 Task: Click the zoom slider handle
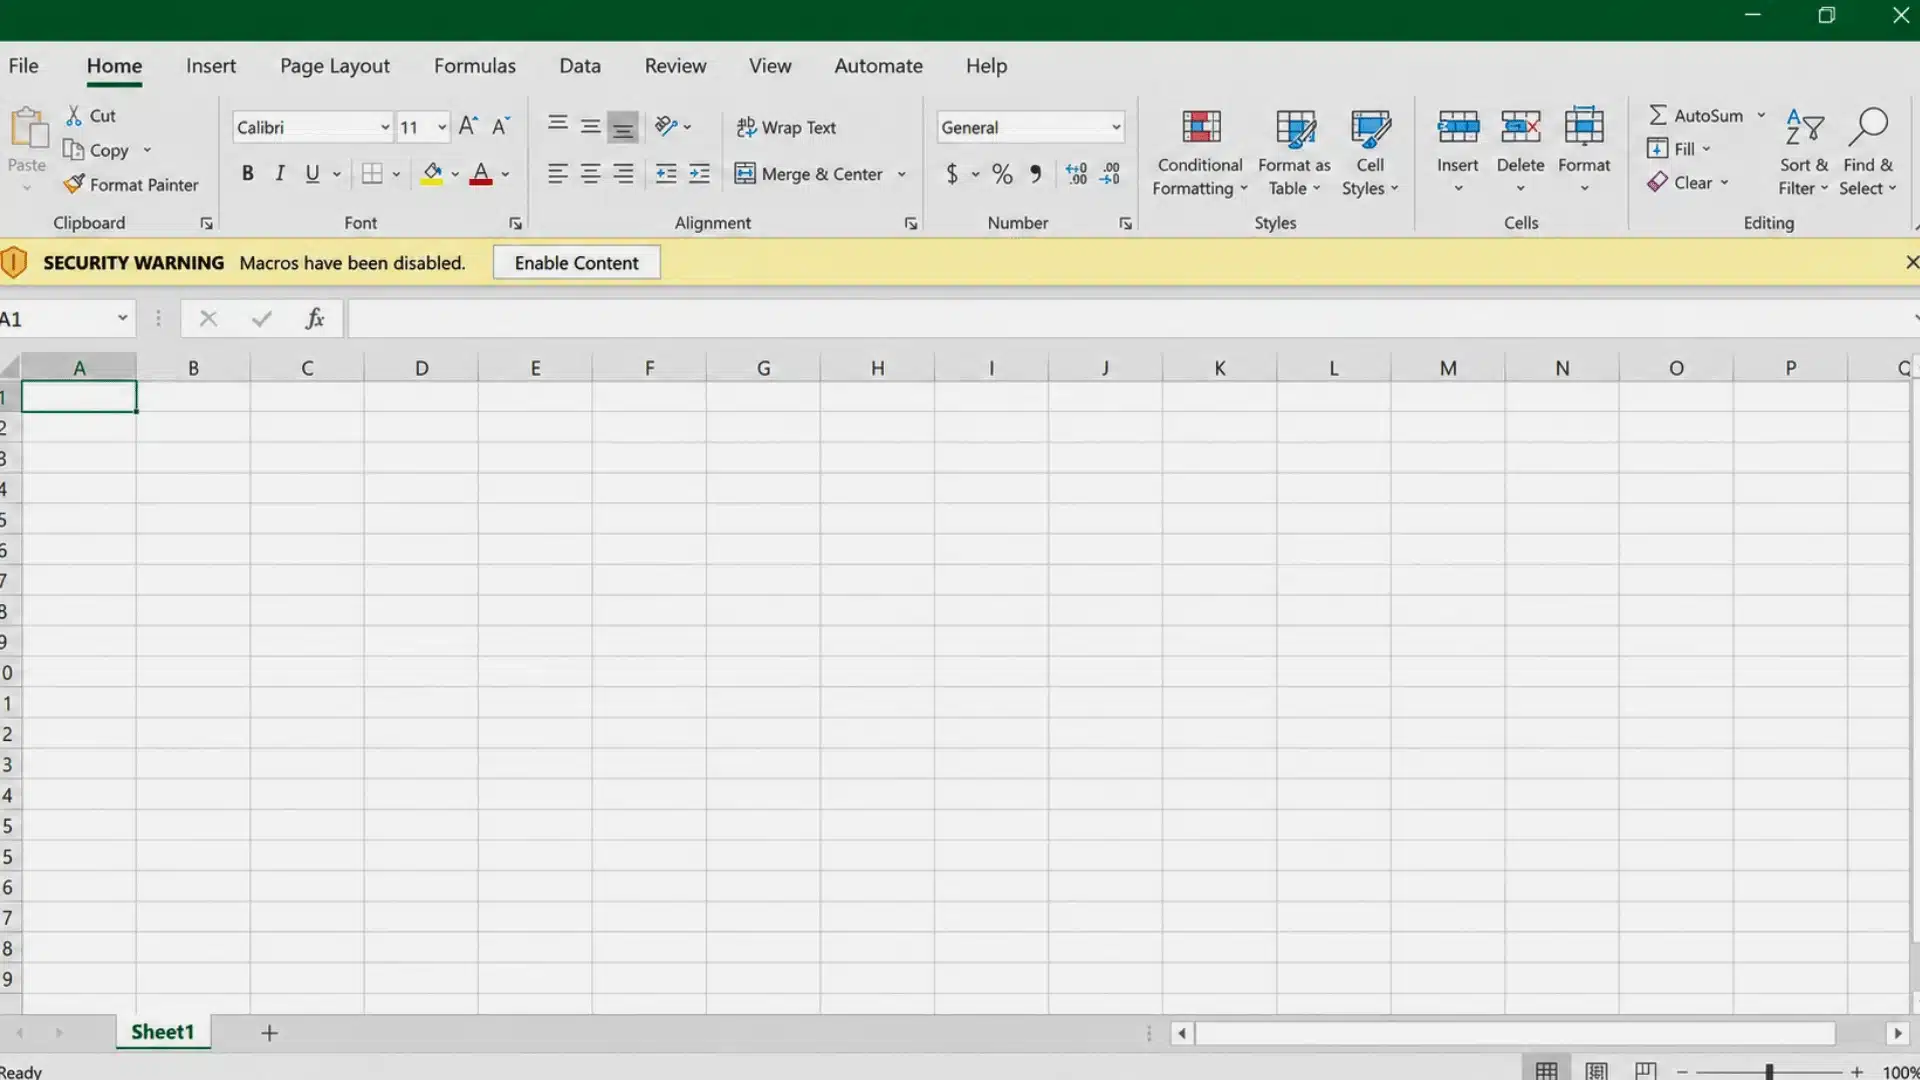[x=1769, y=1071]
